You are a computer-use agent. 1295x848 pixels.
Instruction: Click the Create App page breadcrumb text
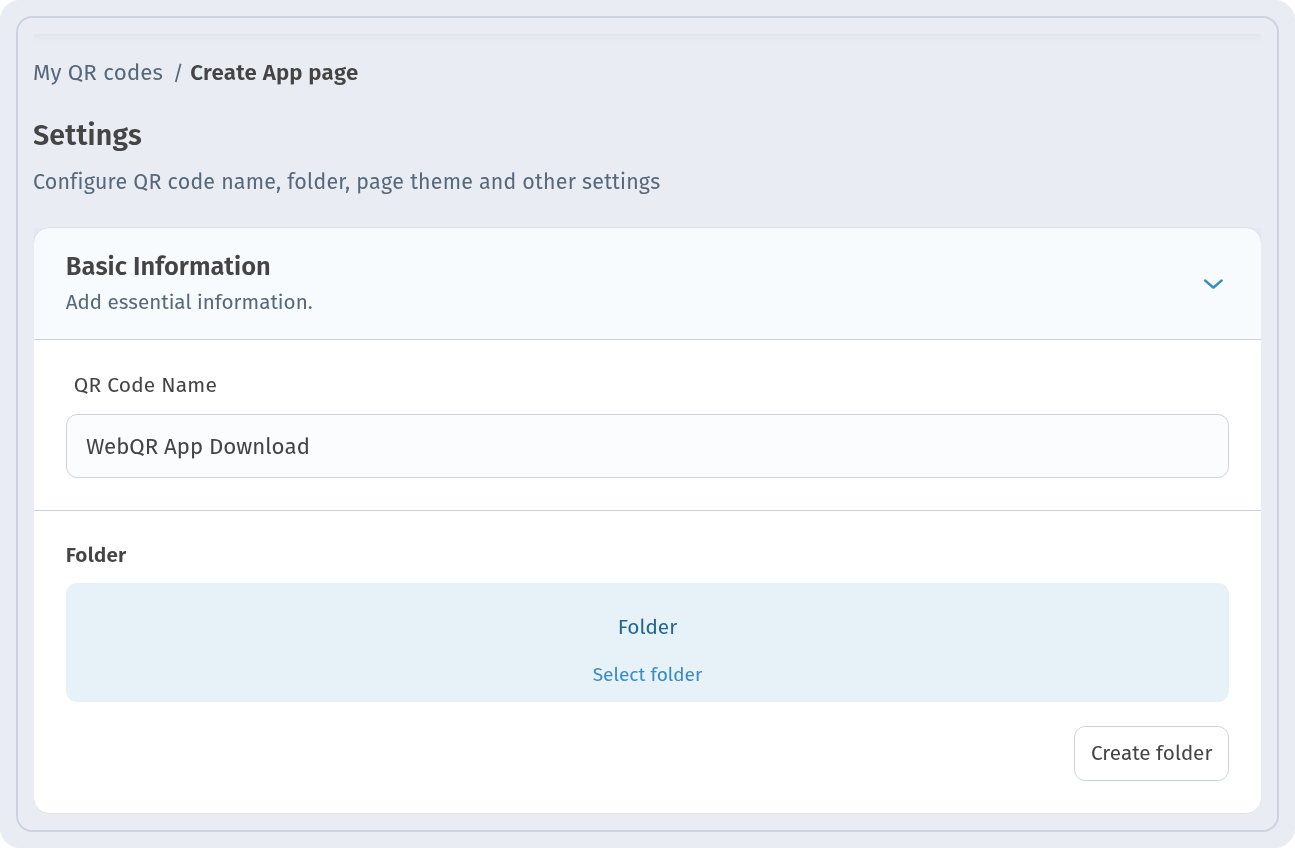pos(274,73)
